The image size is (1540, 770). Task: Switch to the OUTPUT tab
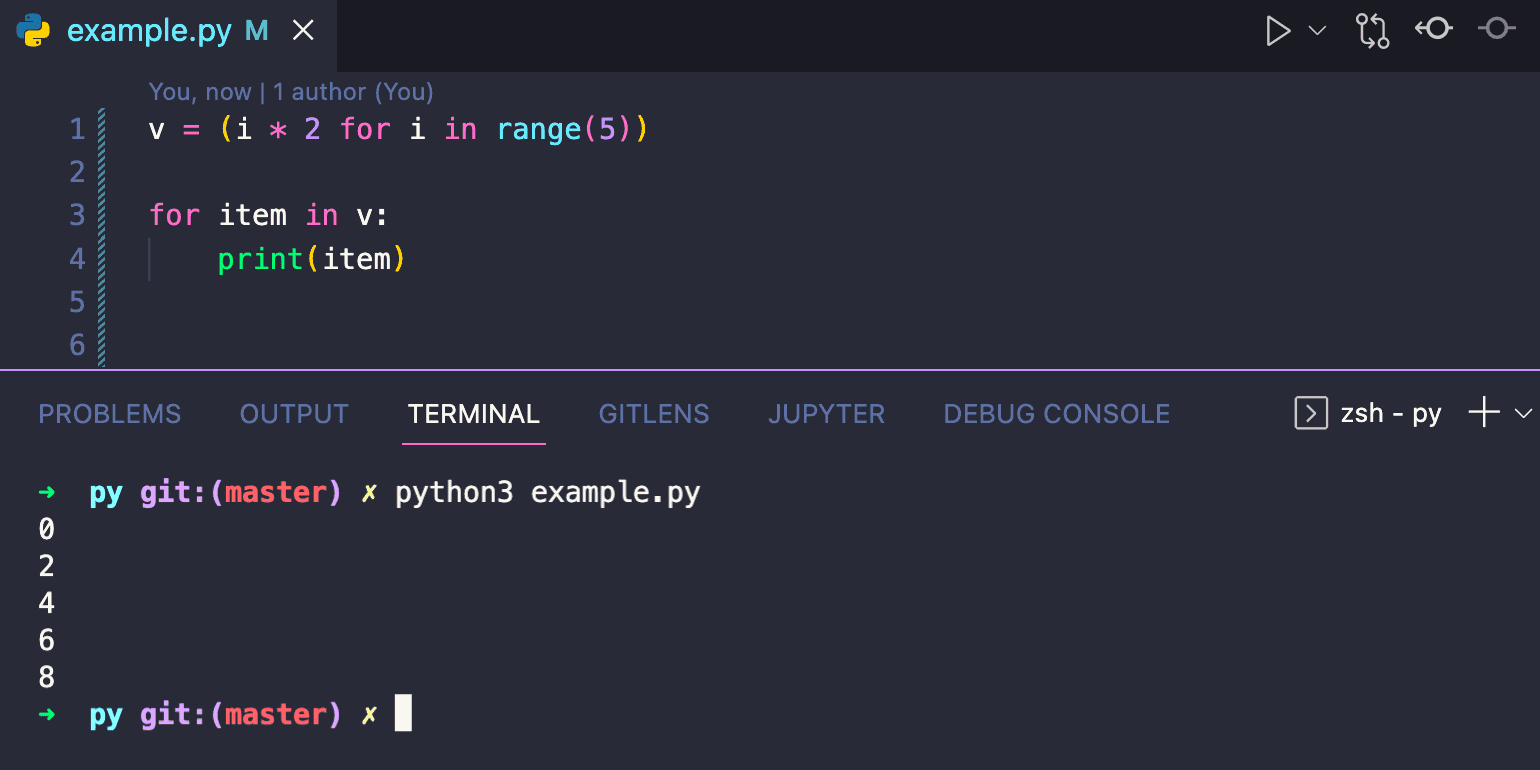pos(294,413)
